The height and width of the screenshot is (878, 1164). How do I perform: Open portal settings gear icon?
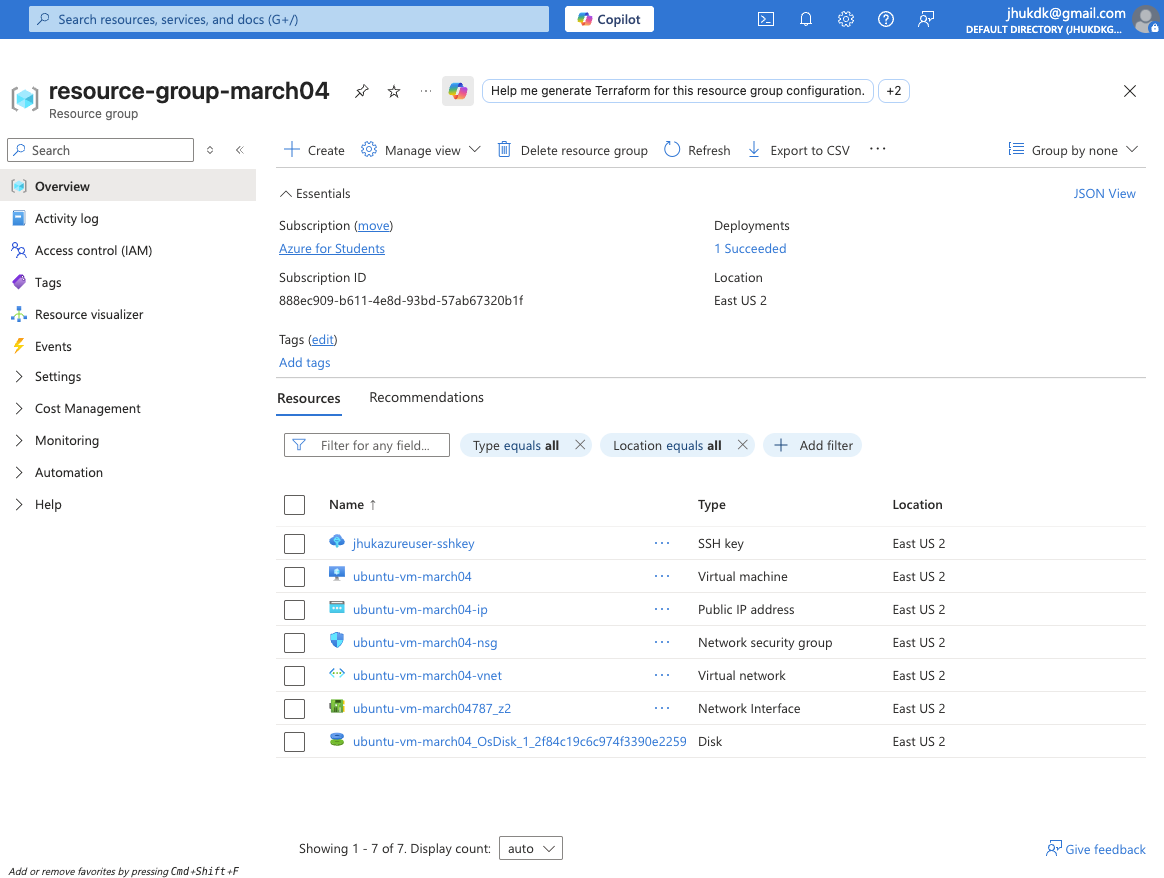(846, 19)
